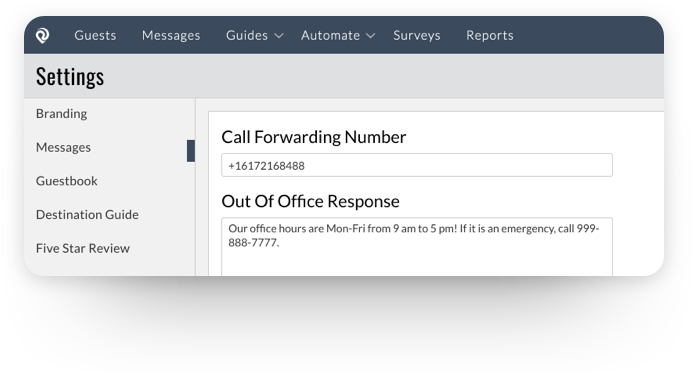Click the Call Forwarding Number field

click(417, 165)
